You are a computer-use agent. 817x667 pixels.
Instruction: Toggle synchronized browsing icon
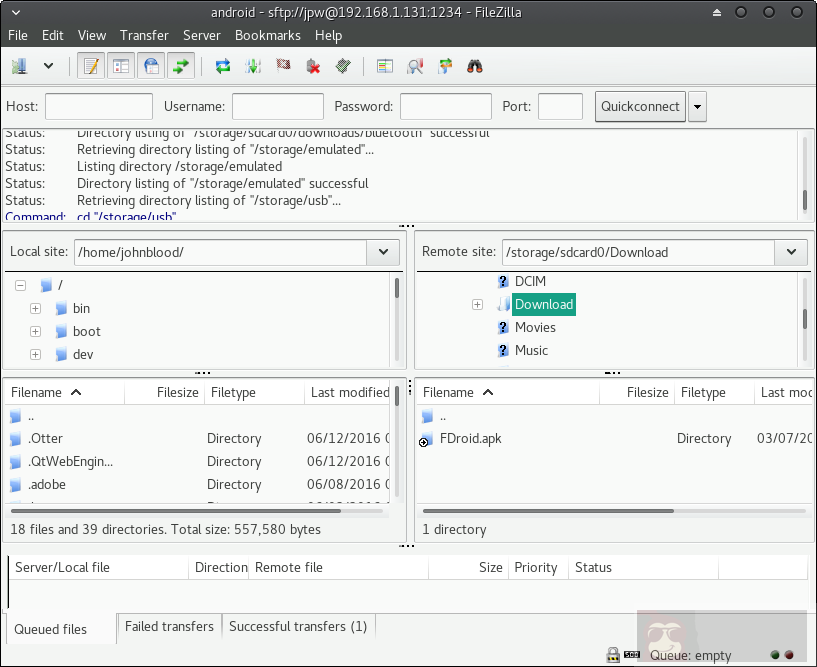445,66
